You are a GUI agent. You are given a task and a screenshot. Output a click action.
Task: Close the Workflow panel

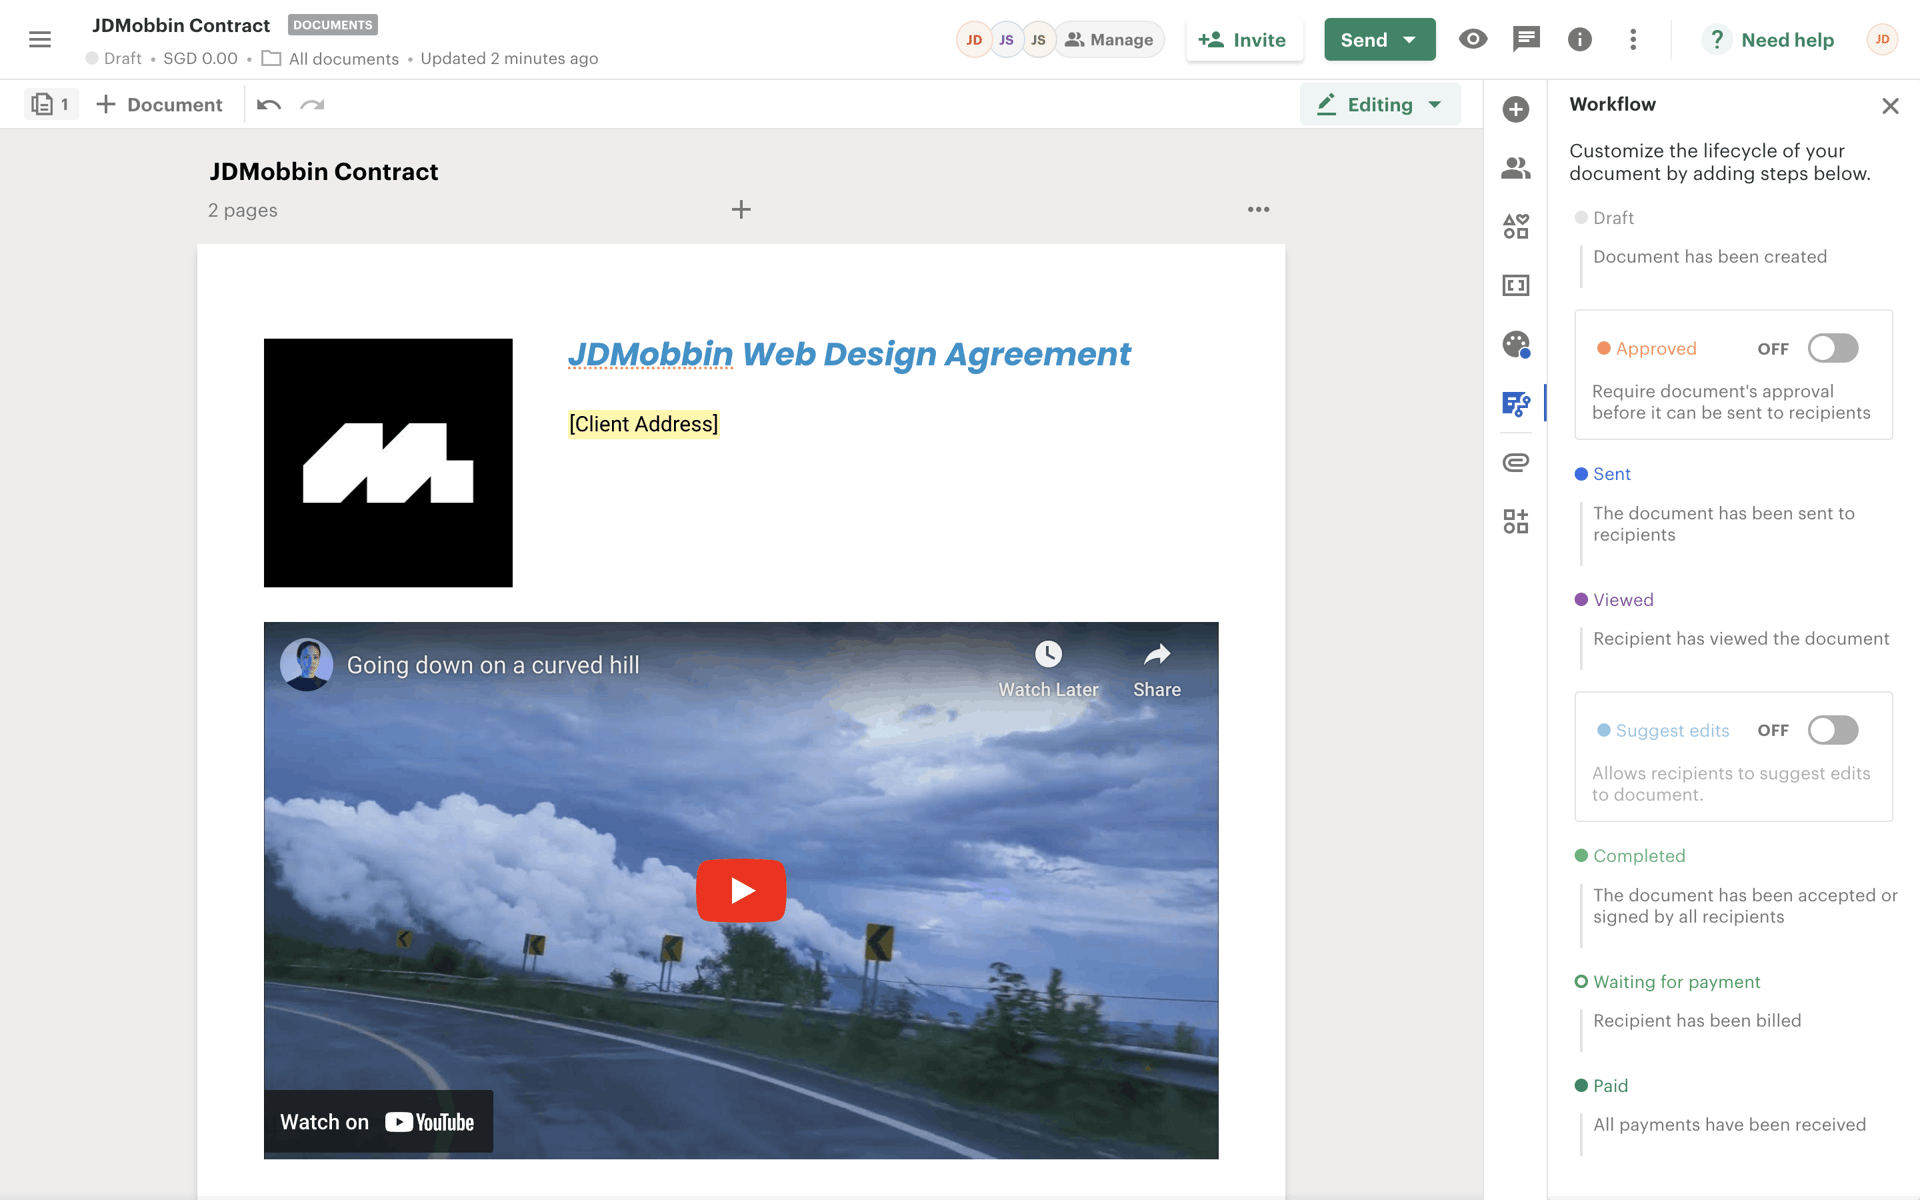coord(1890,106)
